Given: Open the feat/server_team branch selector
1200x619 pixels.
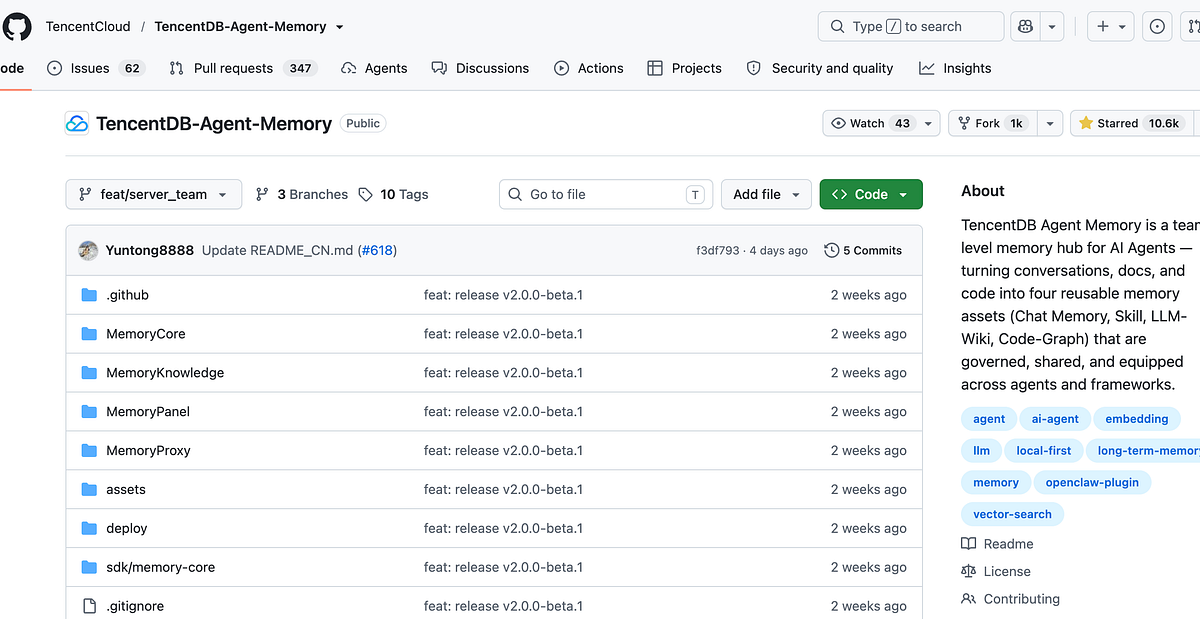Looking at the screenshot, I should click(154, 194).
